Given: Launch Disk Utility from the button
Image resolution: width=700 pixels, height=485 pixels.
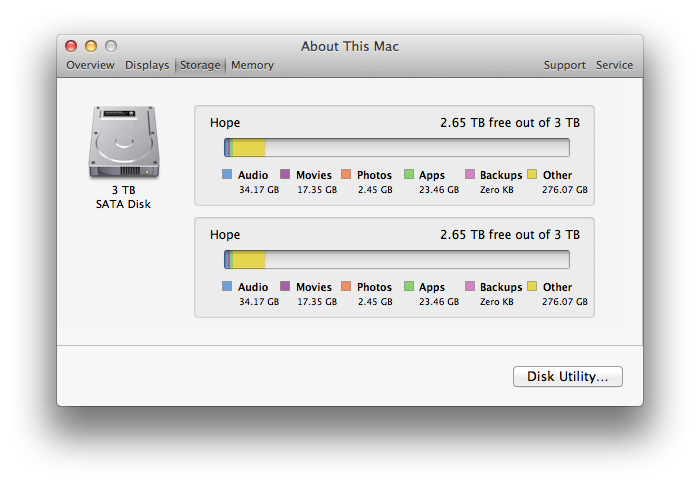Looking at the screenshot, I should tap(567, 376).
